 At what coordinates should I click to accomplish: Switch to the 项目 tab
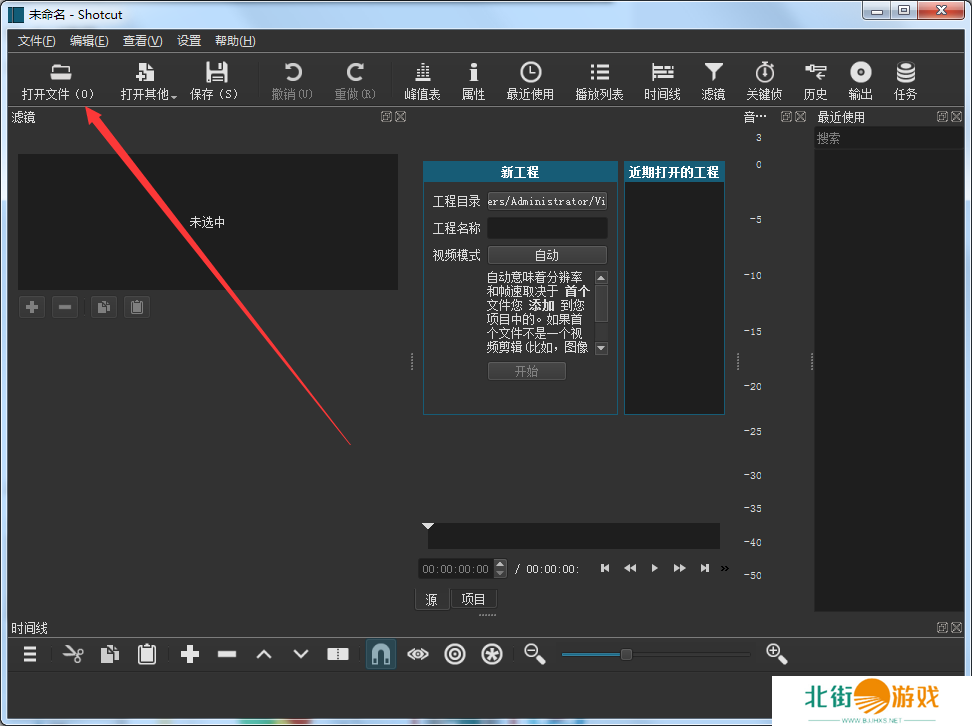(473, 599)
